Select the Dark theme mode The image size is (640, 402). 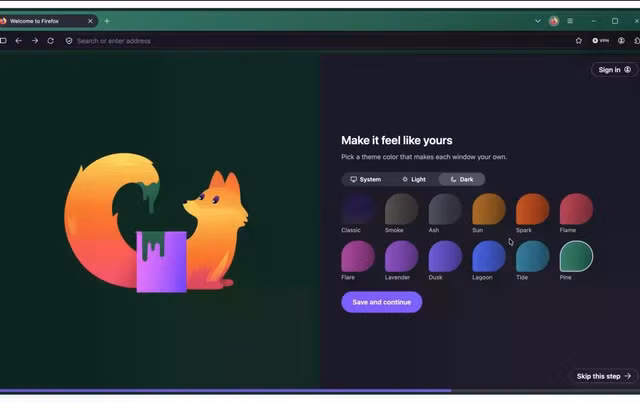coord(462,179)
